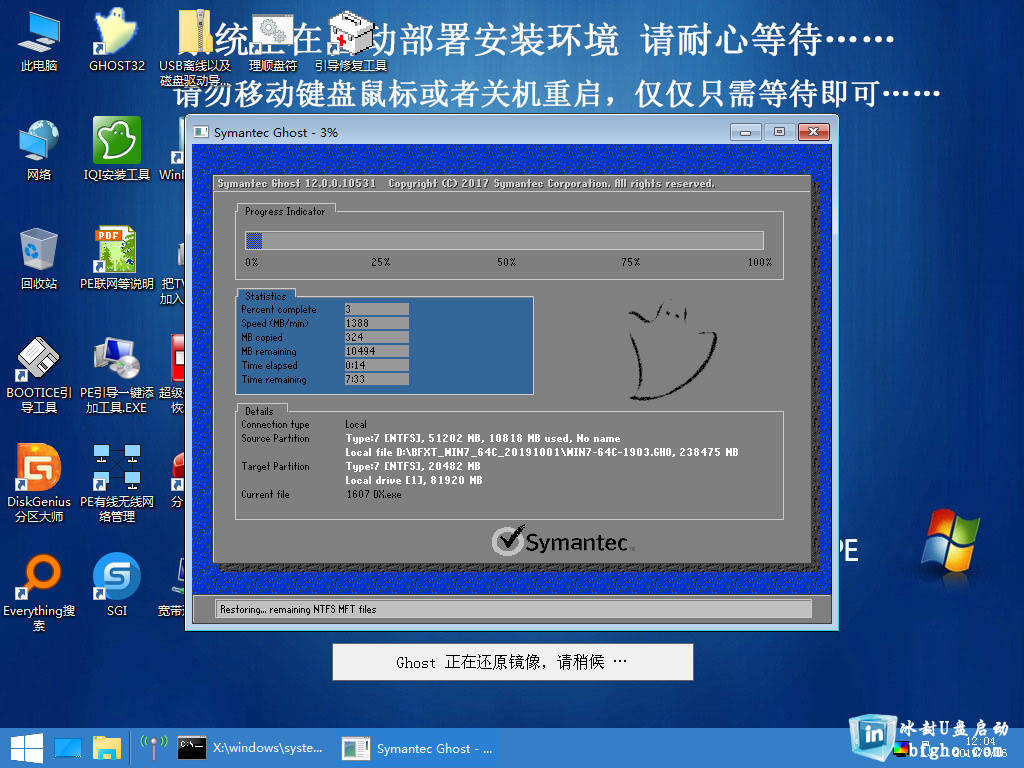This screenshot has height=768, width=1024.
Task: Click the MB copied value 324
Action: 377,337
